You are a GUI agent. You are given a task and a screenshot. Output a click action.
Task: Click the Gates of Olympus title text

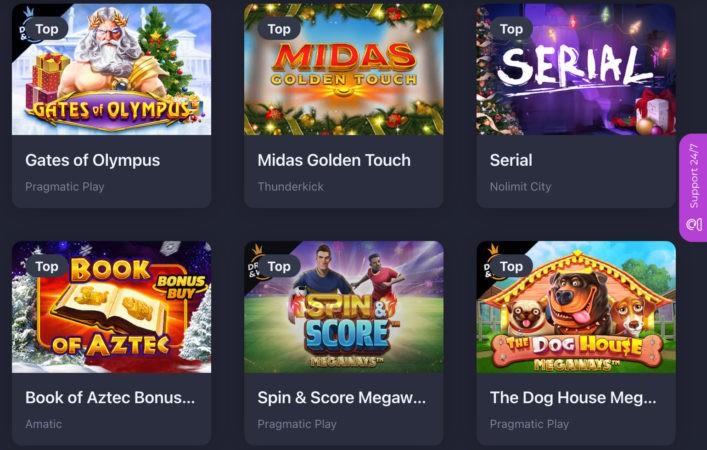tap(92, 161)
